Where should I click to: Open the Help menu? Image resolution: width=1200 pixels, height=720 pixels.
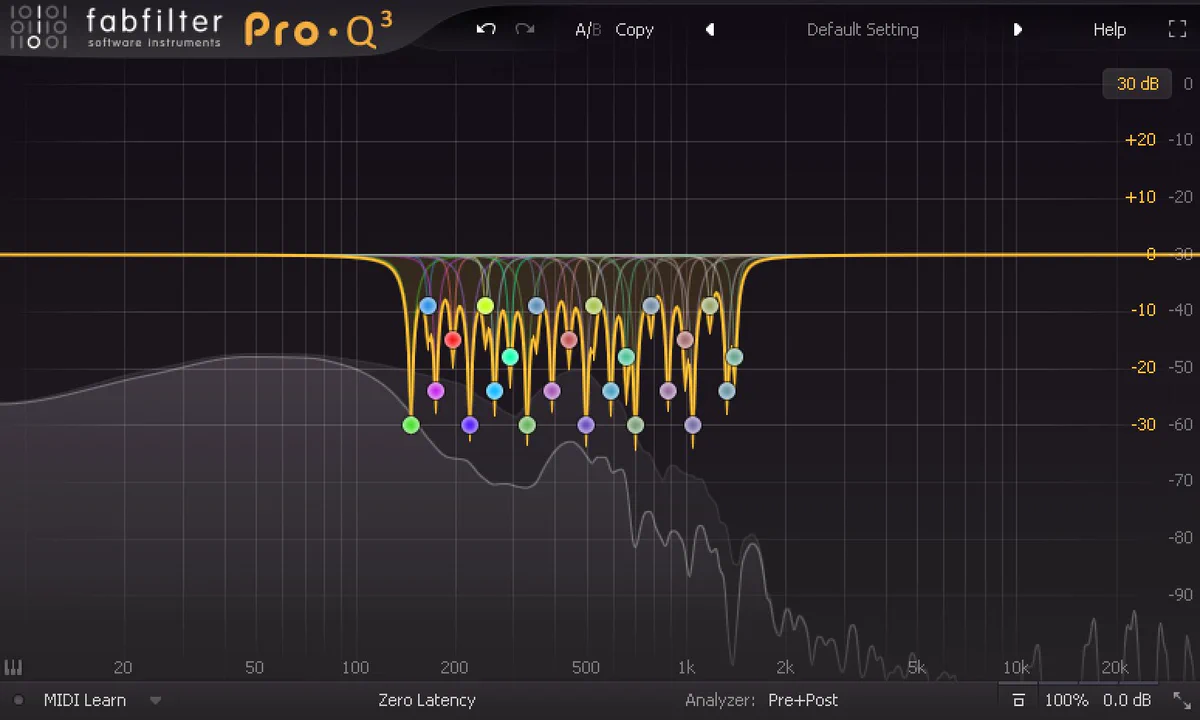[1109, 30]
